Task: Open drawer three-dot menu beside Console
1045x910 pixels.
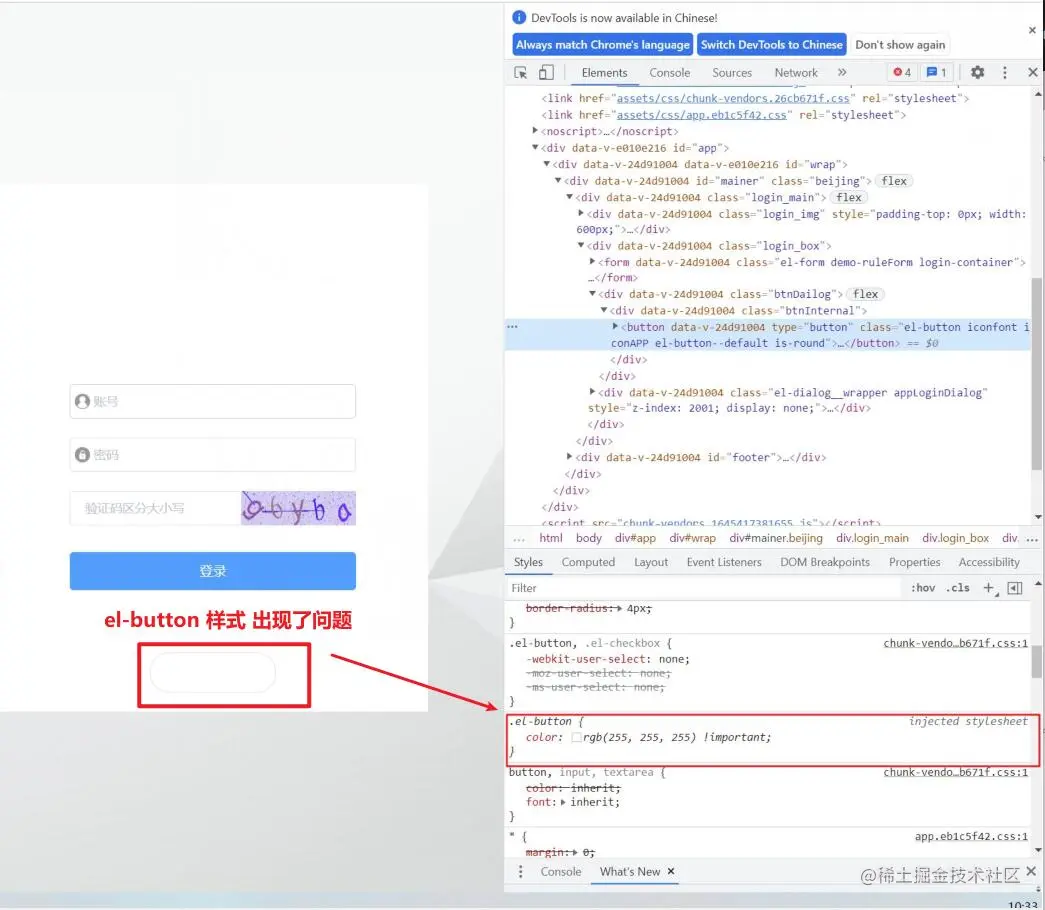Action: coord(521,871)
